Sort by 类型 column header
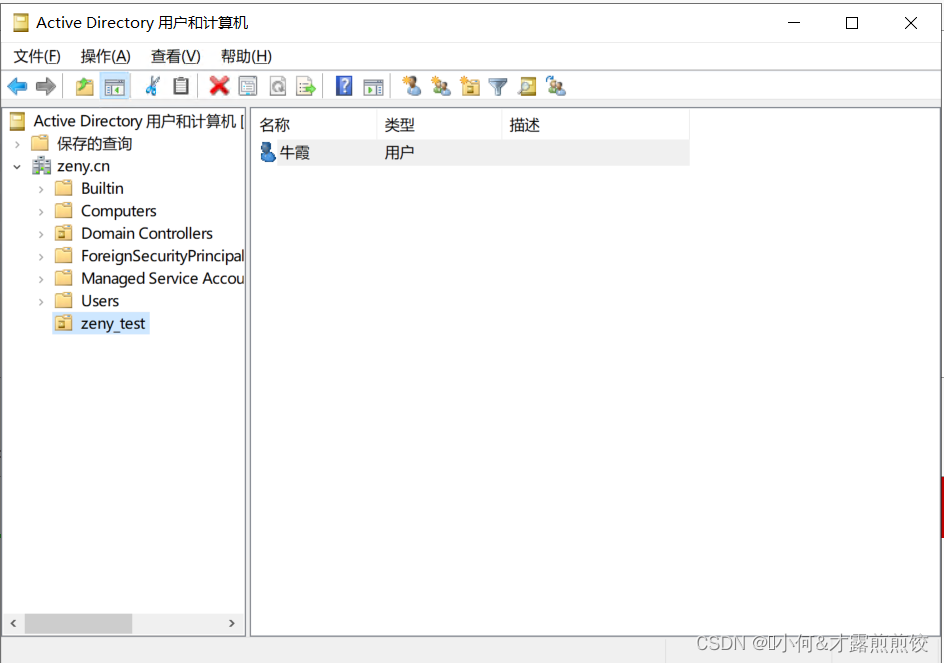The width and height of the screenshot is (944, 663). tap(440, 125)
